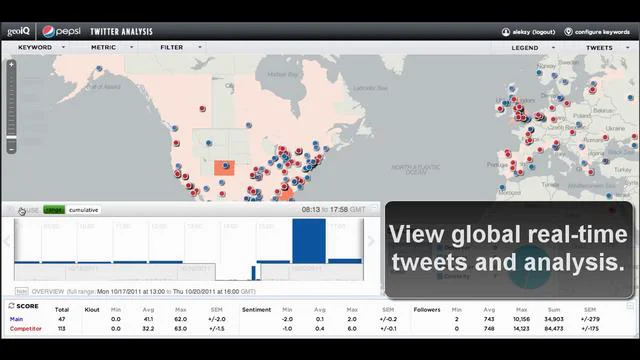Open the KEYWORD dropdown menu
The height and width of the screenshot is (360, 640).
(x=41, y=47)
